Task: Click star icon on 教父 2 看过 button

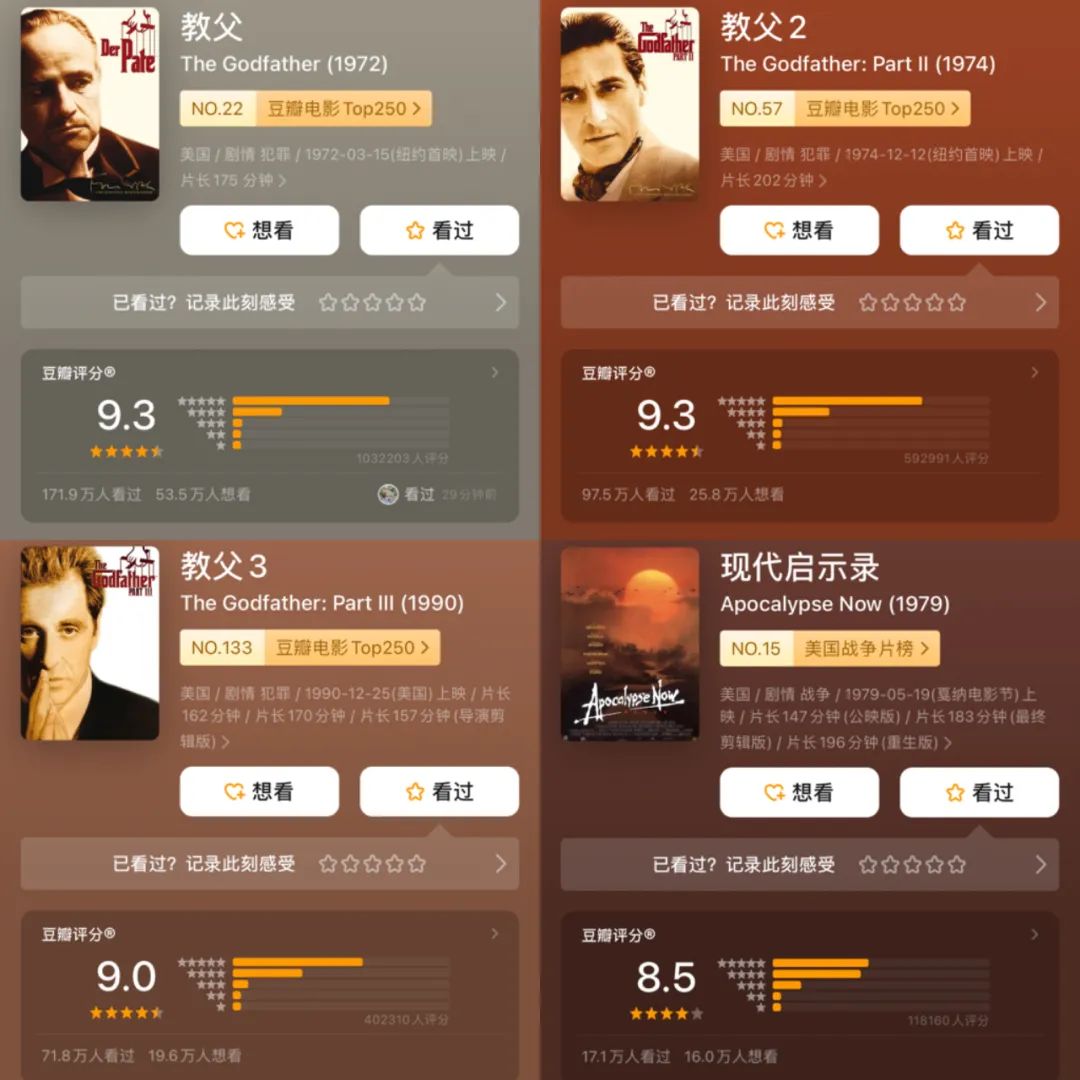Action: [x=955, y=230]
